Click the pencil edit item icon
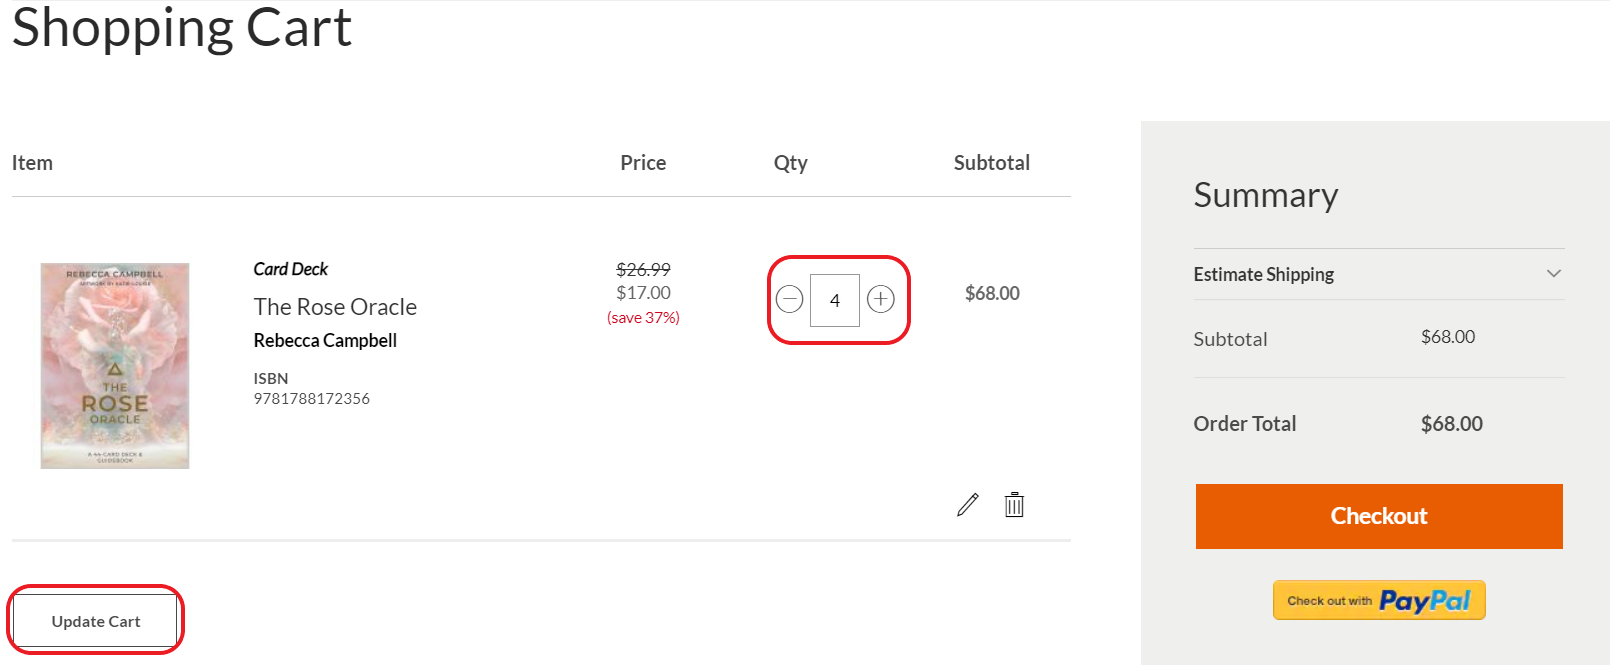 [967, 505]
